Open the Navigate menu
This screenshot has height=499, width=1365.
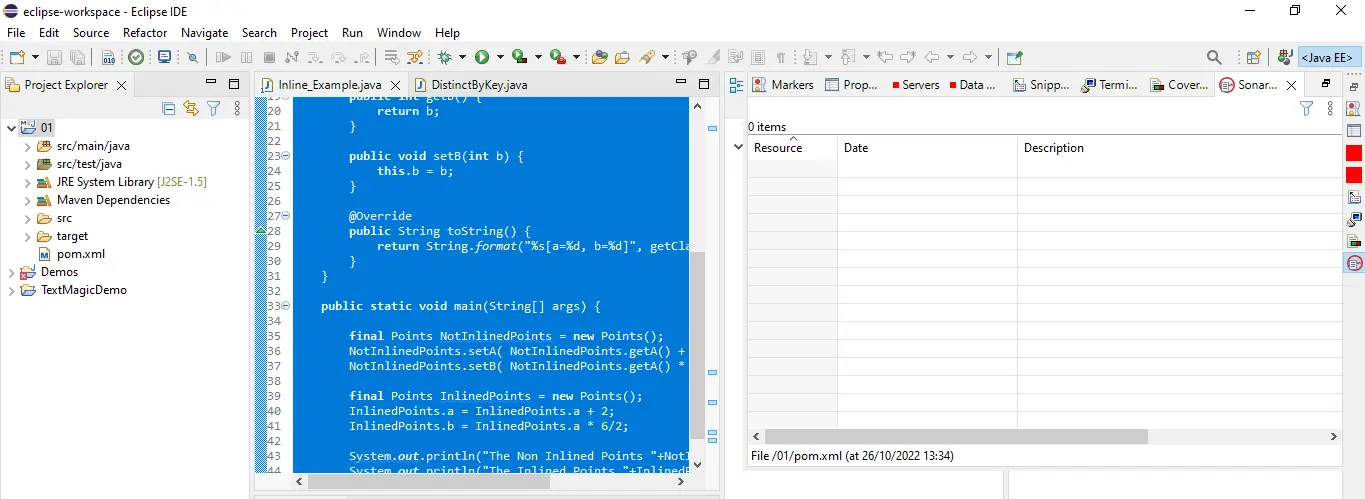pyautogui.click(x=204, y=33)
